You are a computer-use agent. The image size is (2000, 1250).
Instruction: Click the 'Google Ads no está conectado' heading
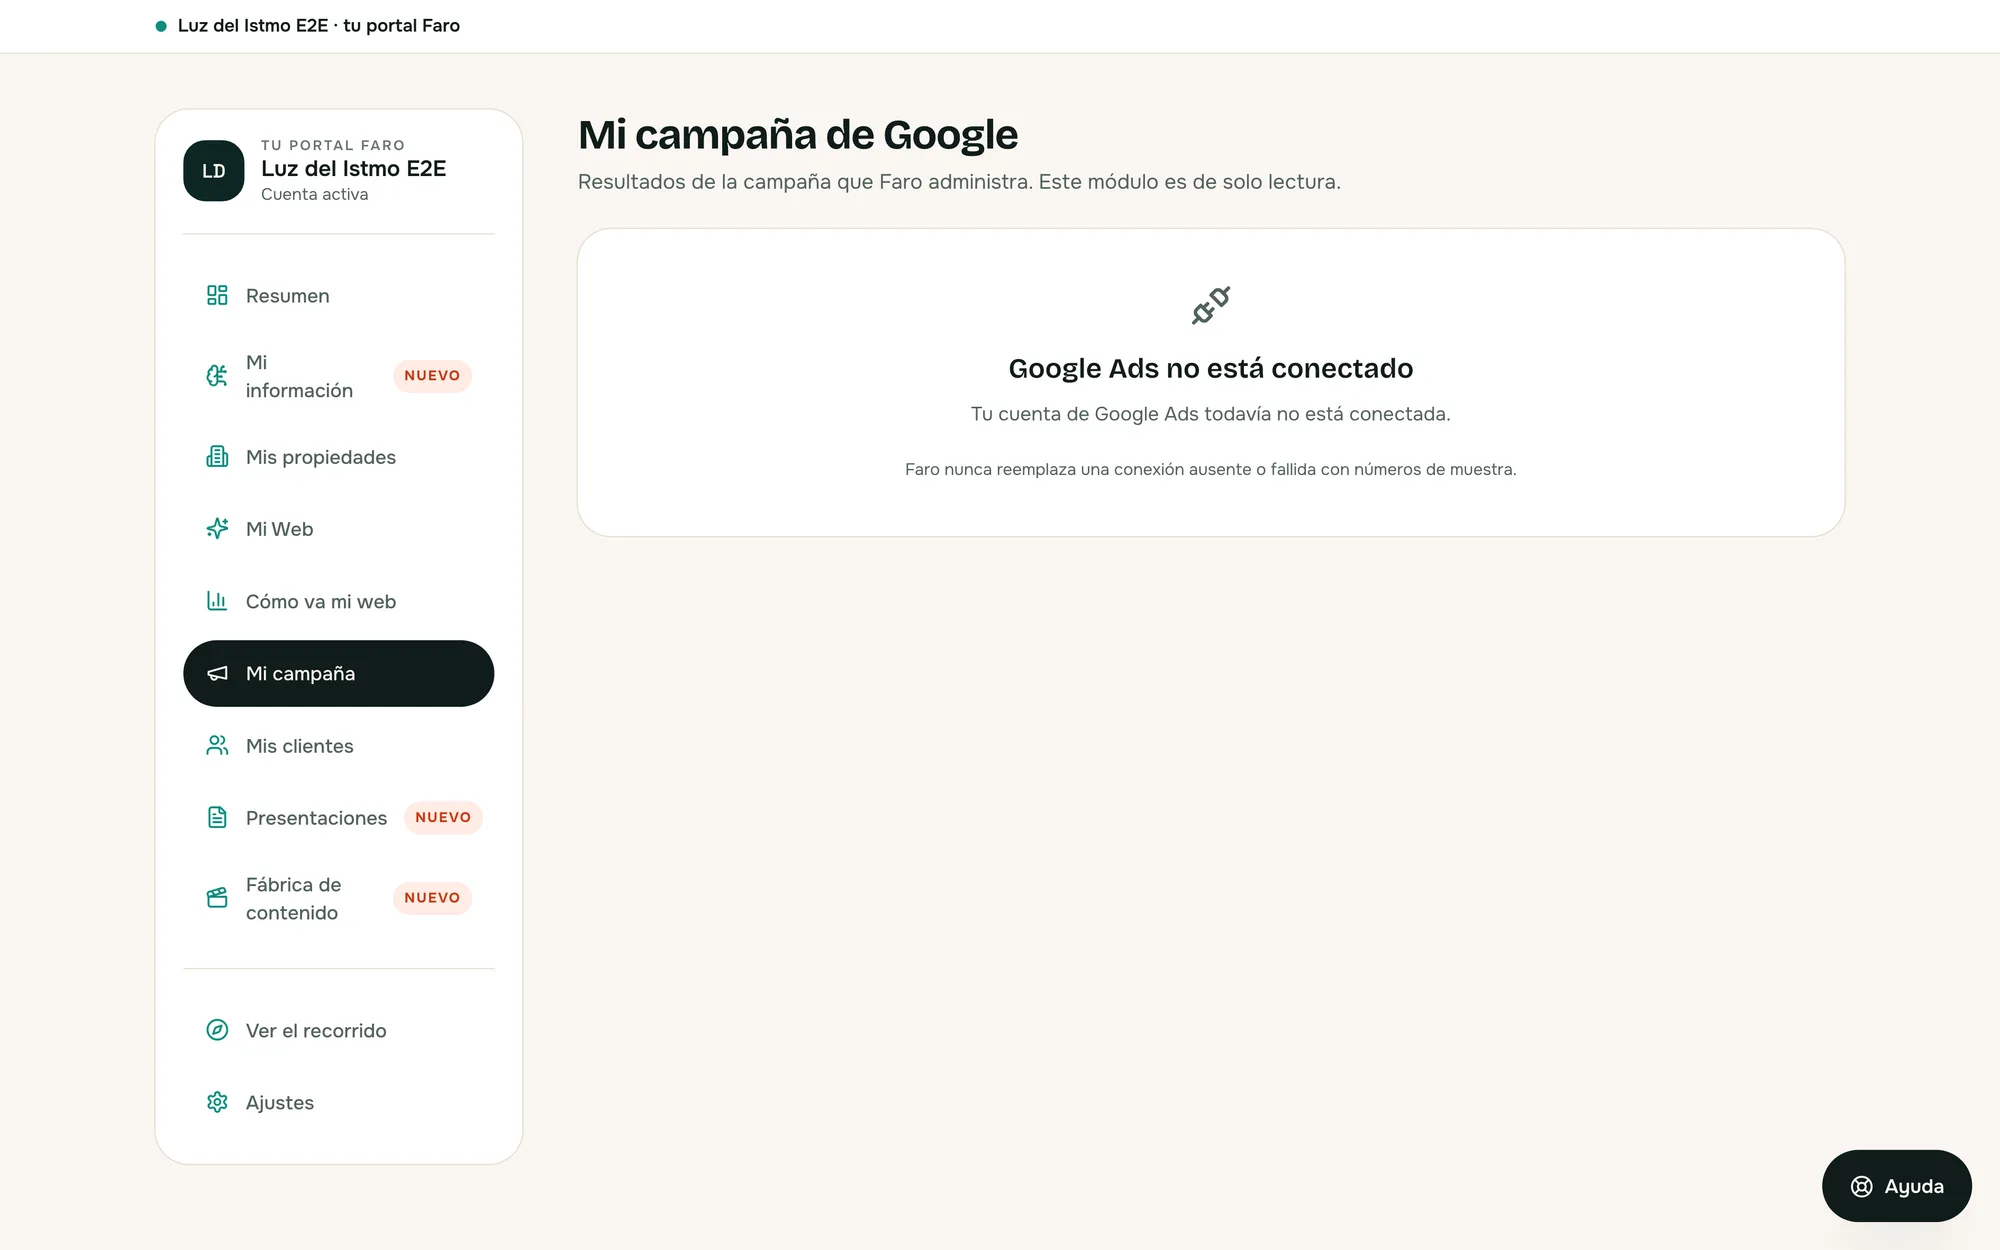click(1210, 369)
